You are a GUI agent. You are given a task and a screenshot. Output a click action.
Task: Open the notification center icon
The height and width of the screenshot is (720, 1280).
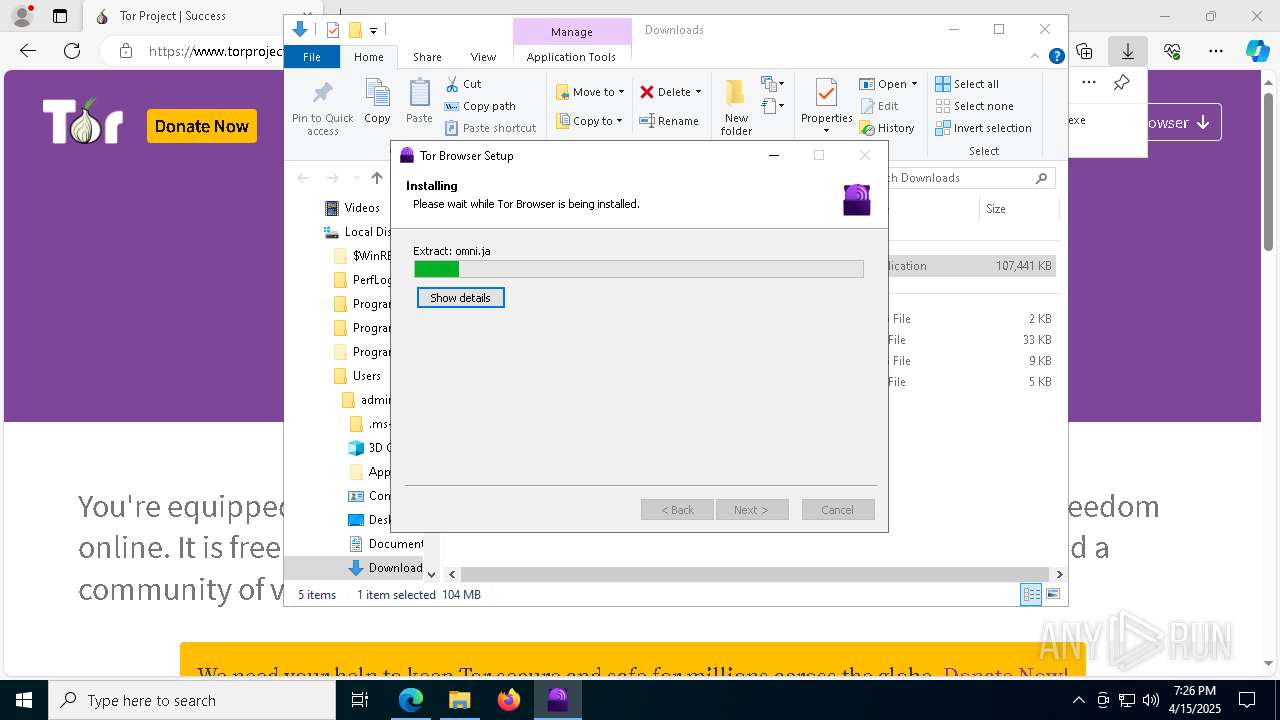click(x=1247, y=700)
